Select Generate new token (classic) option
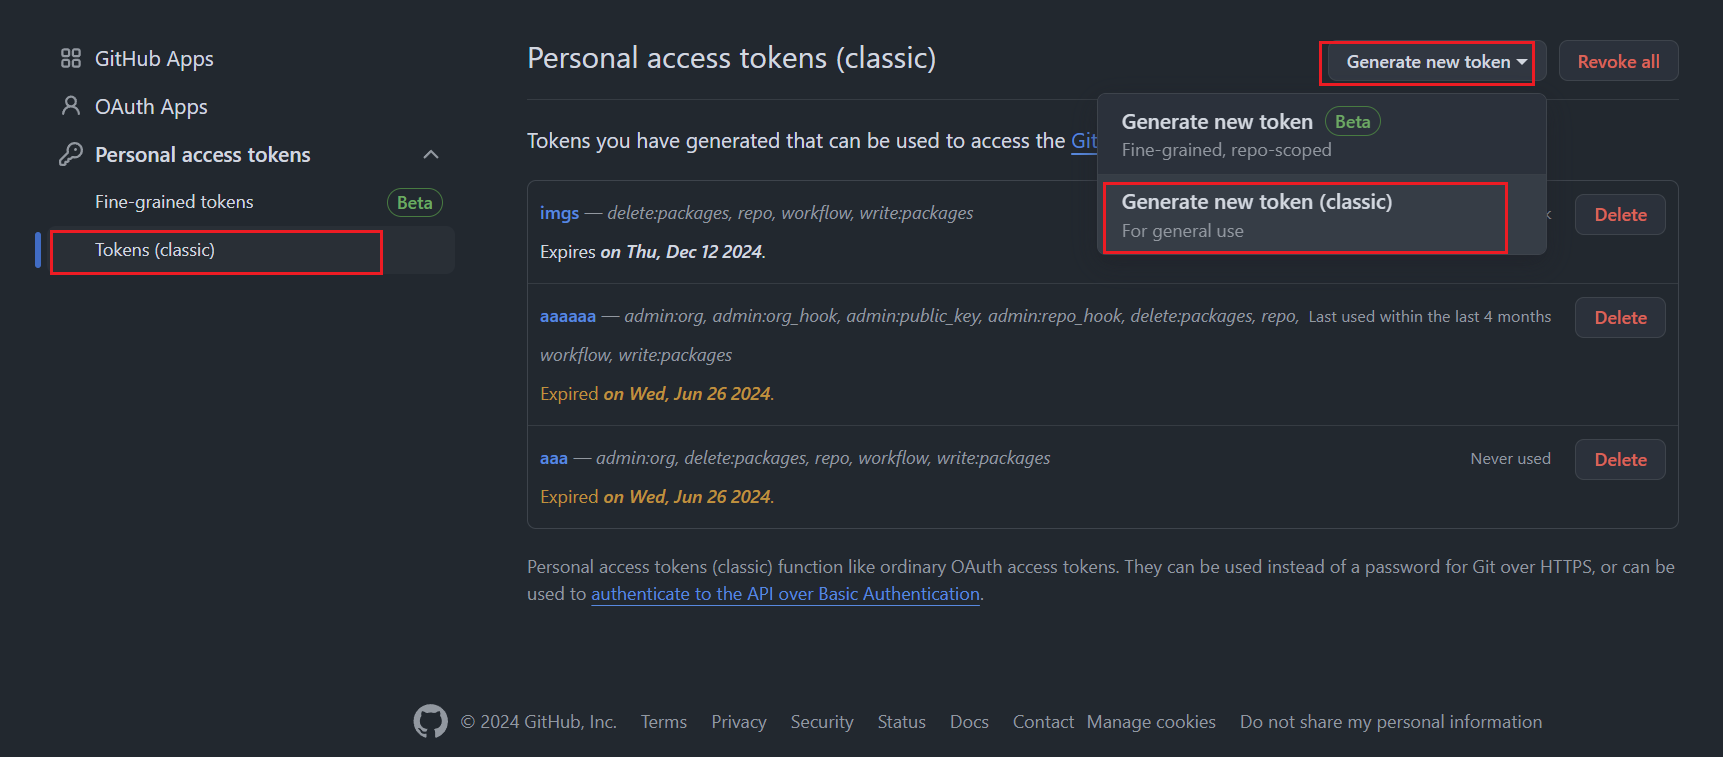The image size is (1723, 757). (1256, 215)
